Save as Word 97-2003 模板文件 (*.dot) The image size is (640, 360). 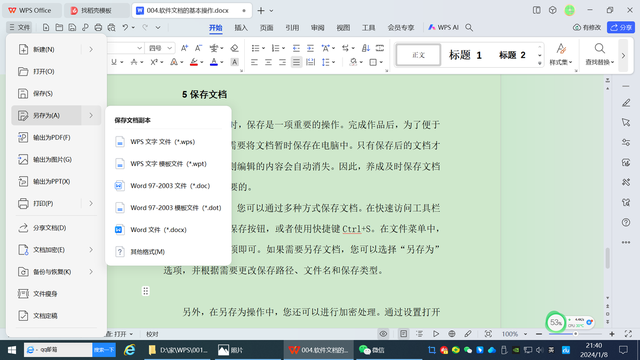point(168,208)
